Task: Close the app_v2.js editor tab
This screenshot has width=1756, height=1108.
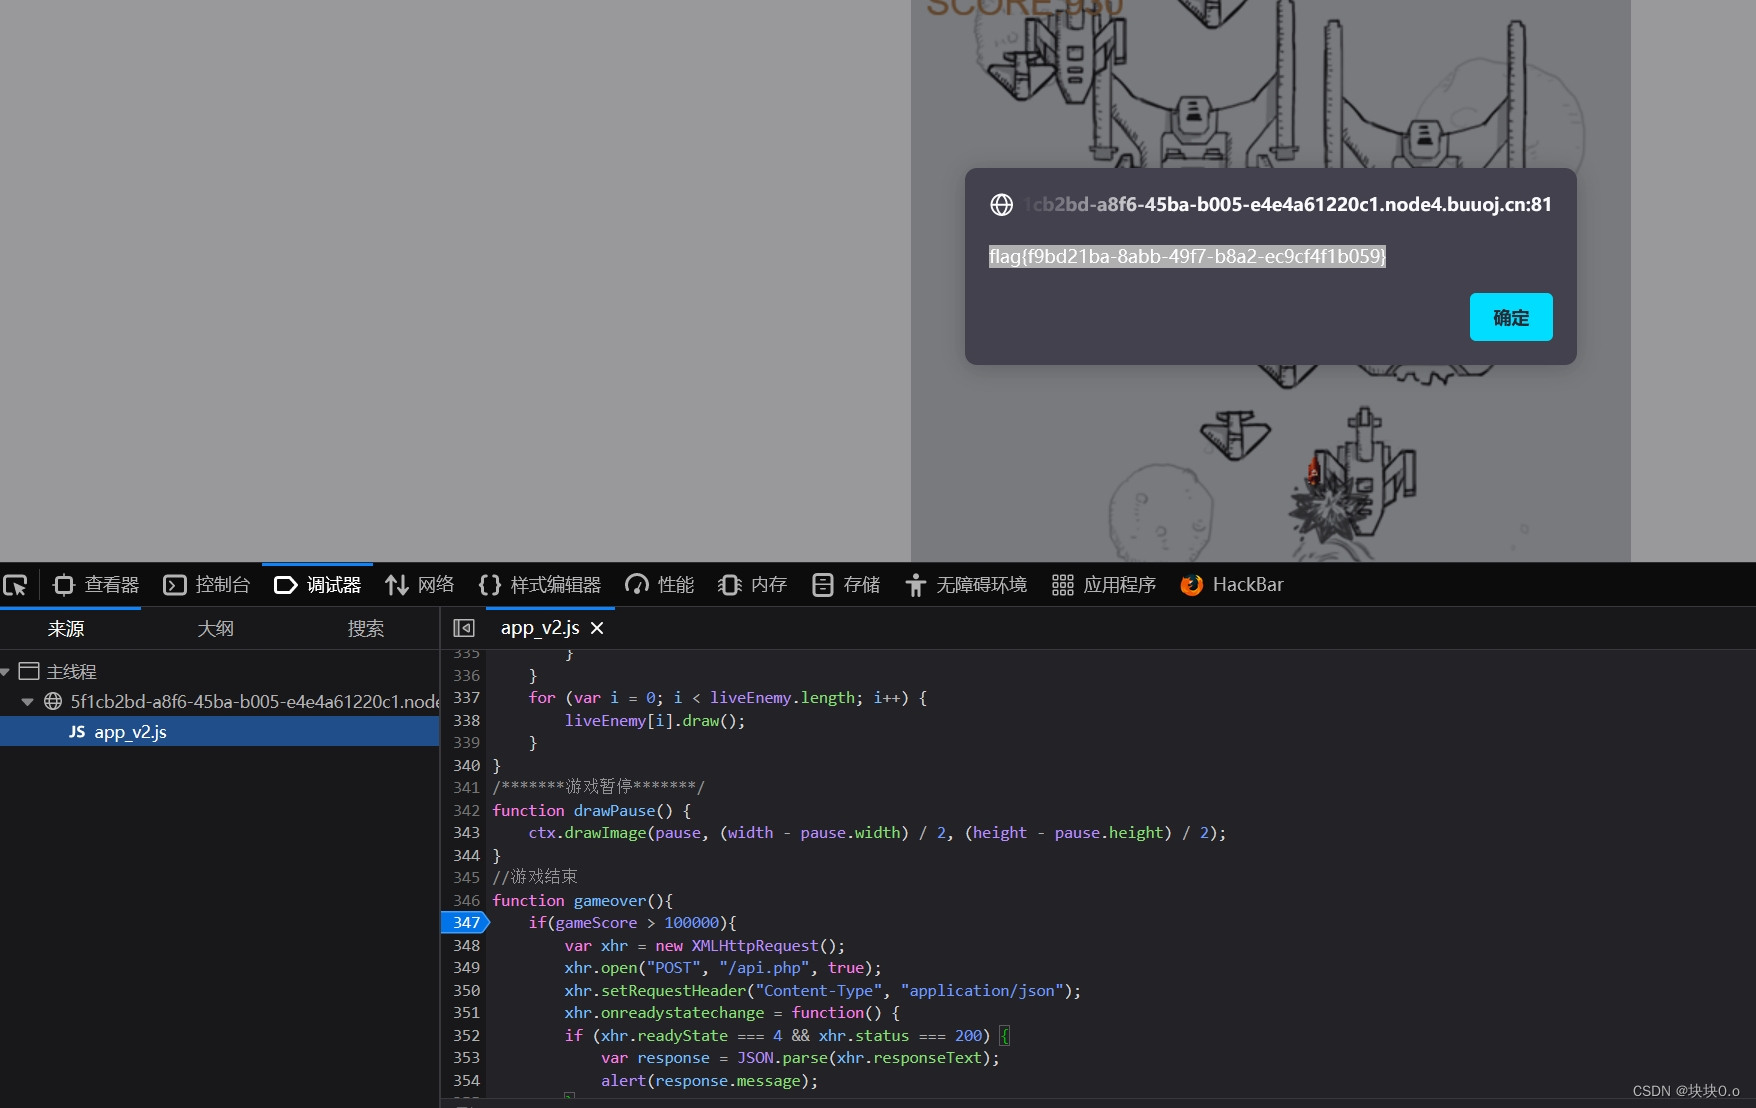Action: pyautogui.click(x=597, y=628)
